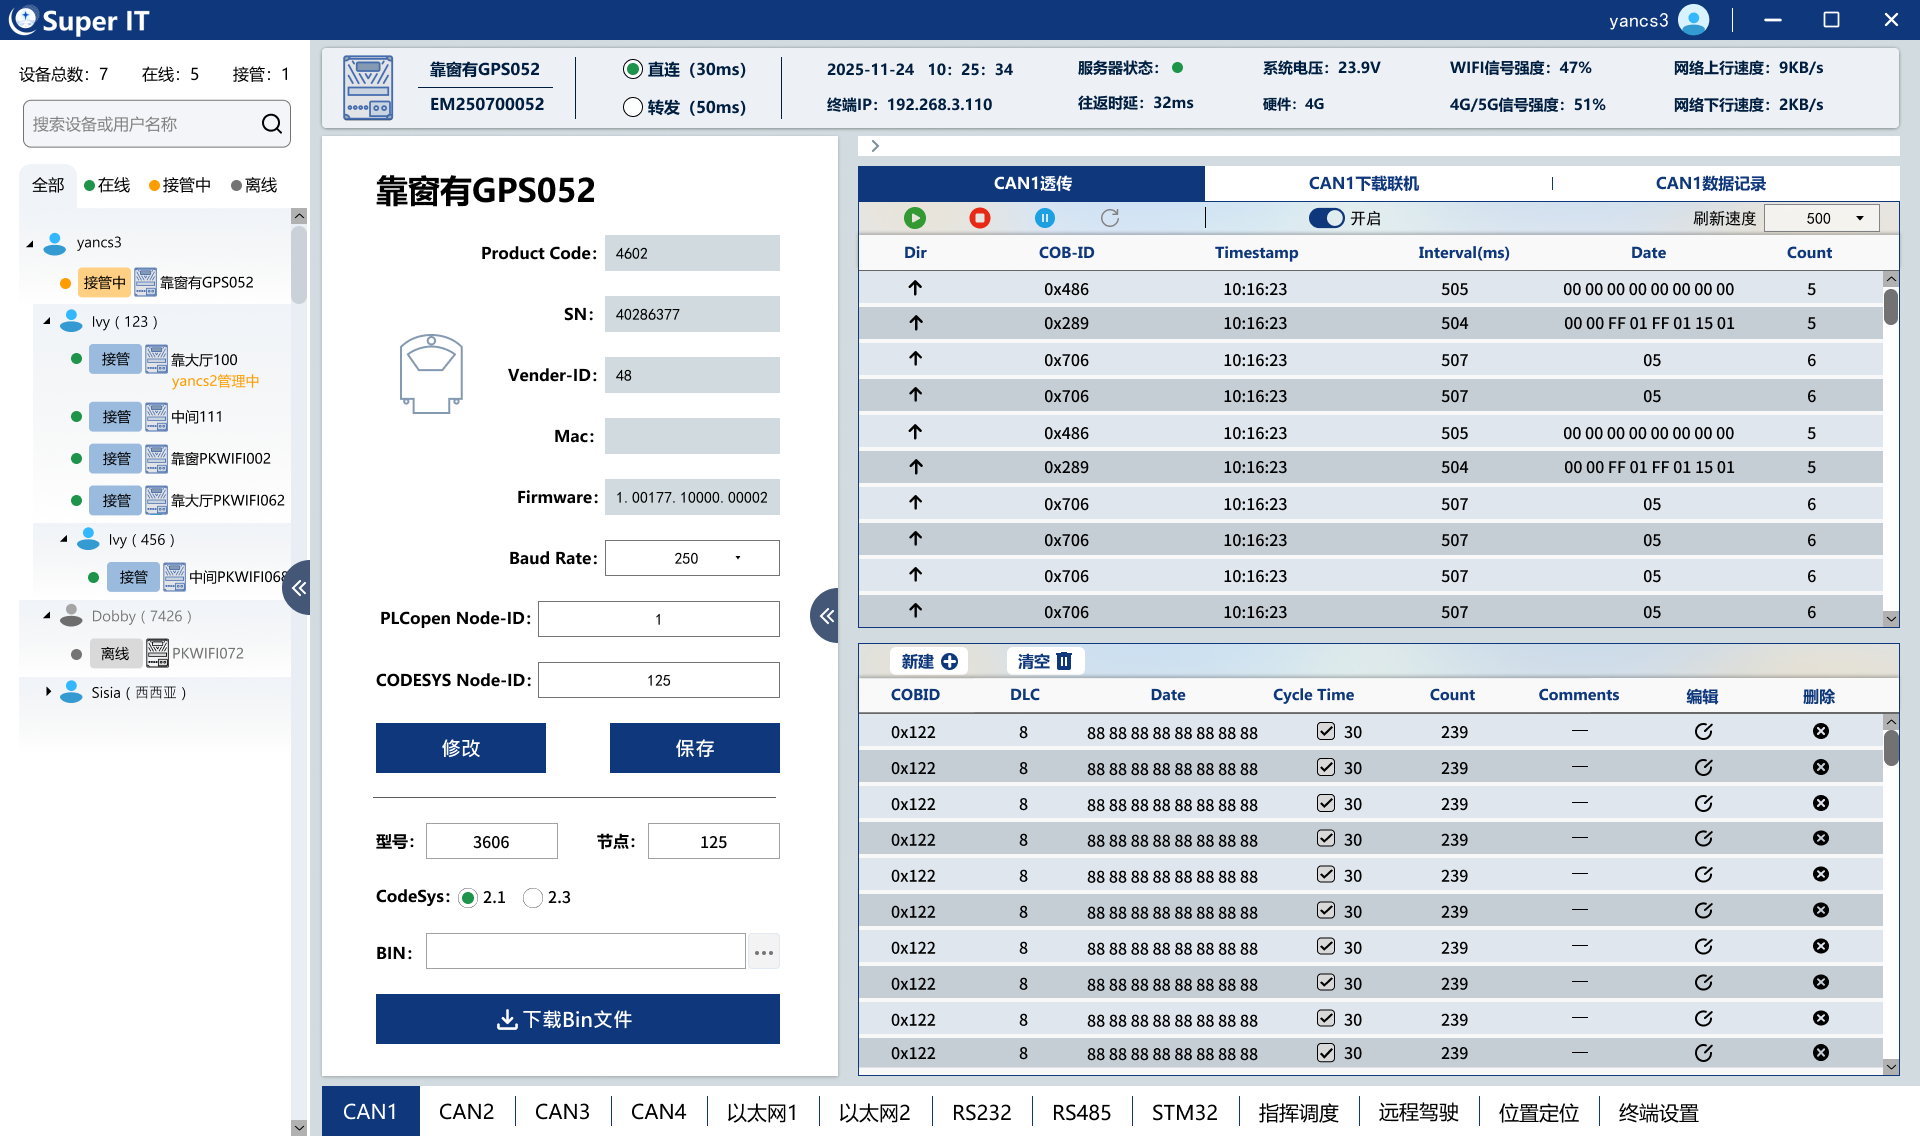This screenshot has height=1136, width=1920.
Task: Delete the top 0x122 row with the X icon
Action: tap(1820, 730)
